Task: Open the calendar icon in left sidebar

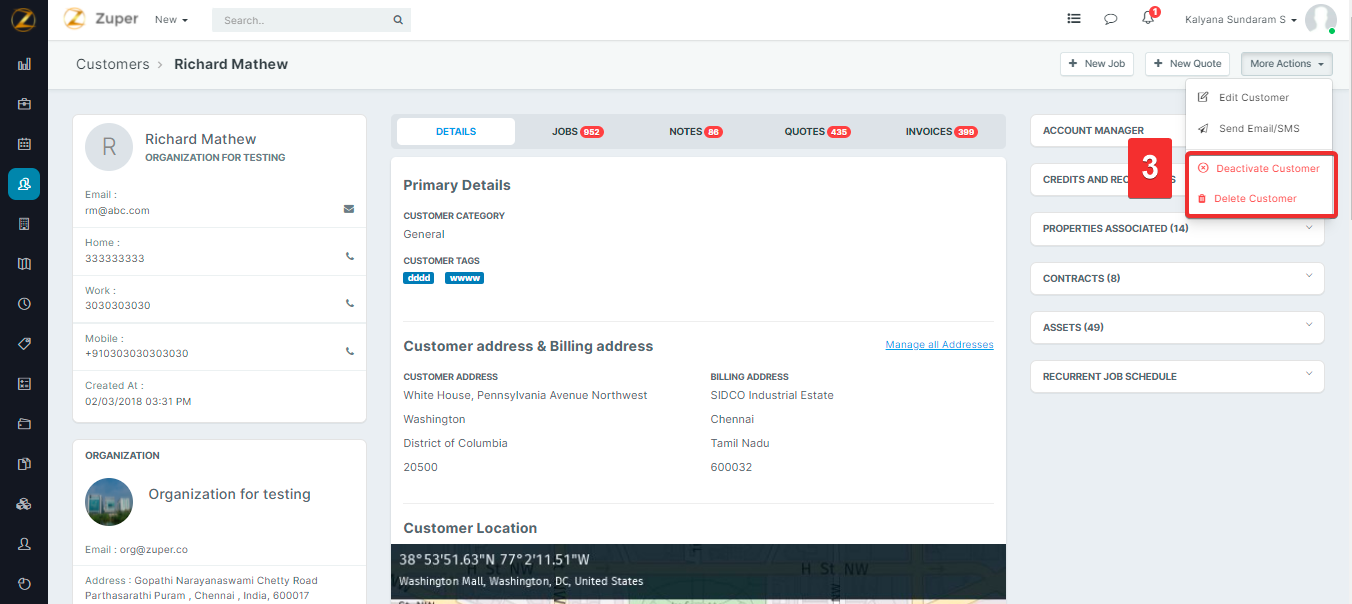Action: point(24,144)
